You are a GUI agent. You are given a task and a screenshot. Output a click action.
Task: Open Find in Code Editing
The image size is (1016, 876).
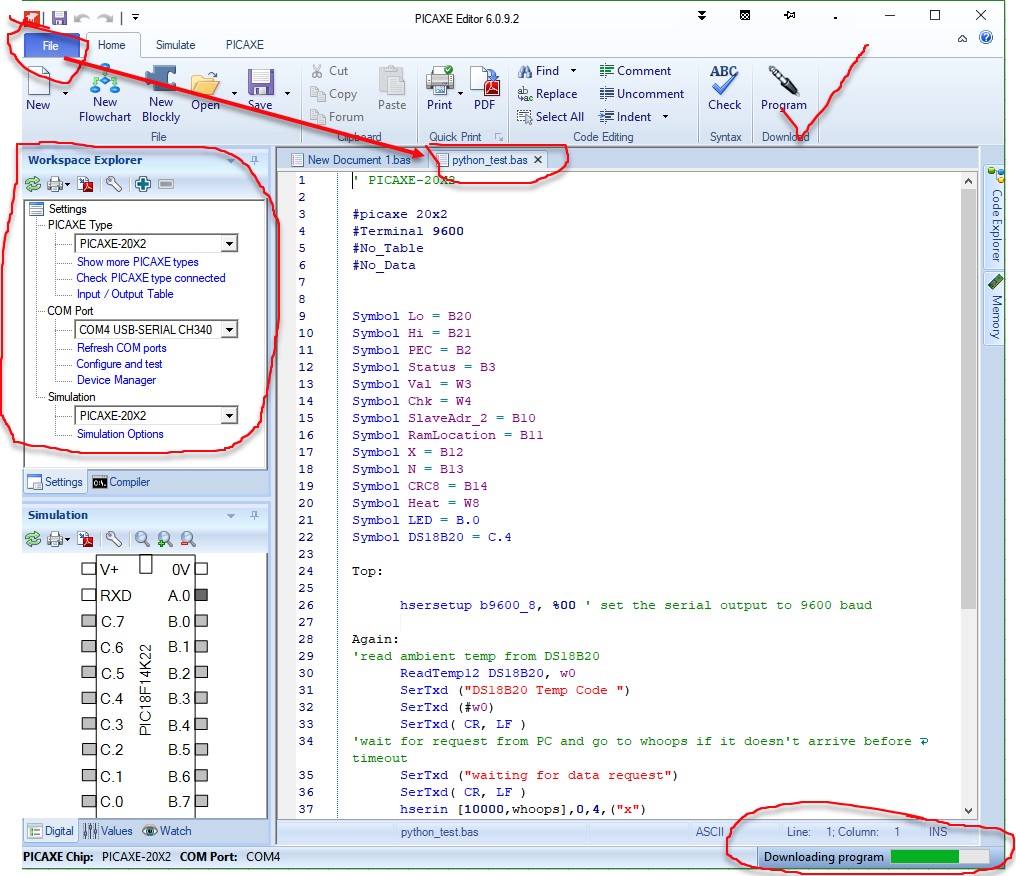click(538, 71)
